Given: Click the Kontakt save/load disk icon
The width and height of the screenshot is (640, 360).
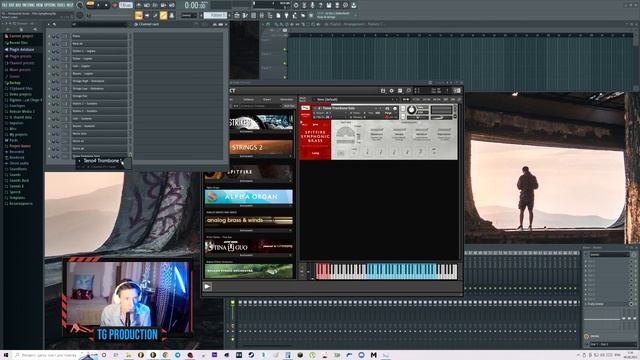Looking at the screenshot, I should tap(383, 91).
